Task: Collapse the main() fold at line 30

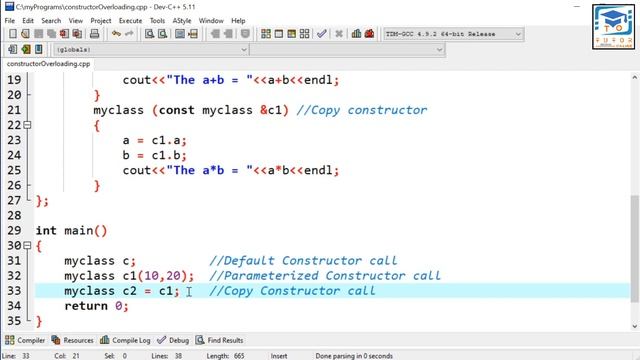Action: coord(27,245)
